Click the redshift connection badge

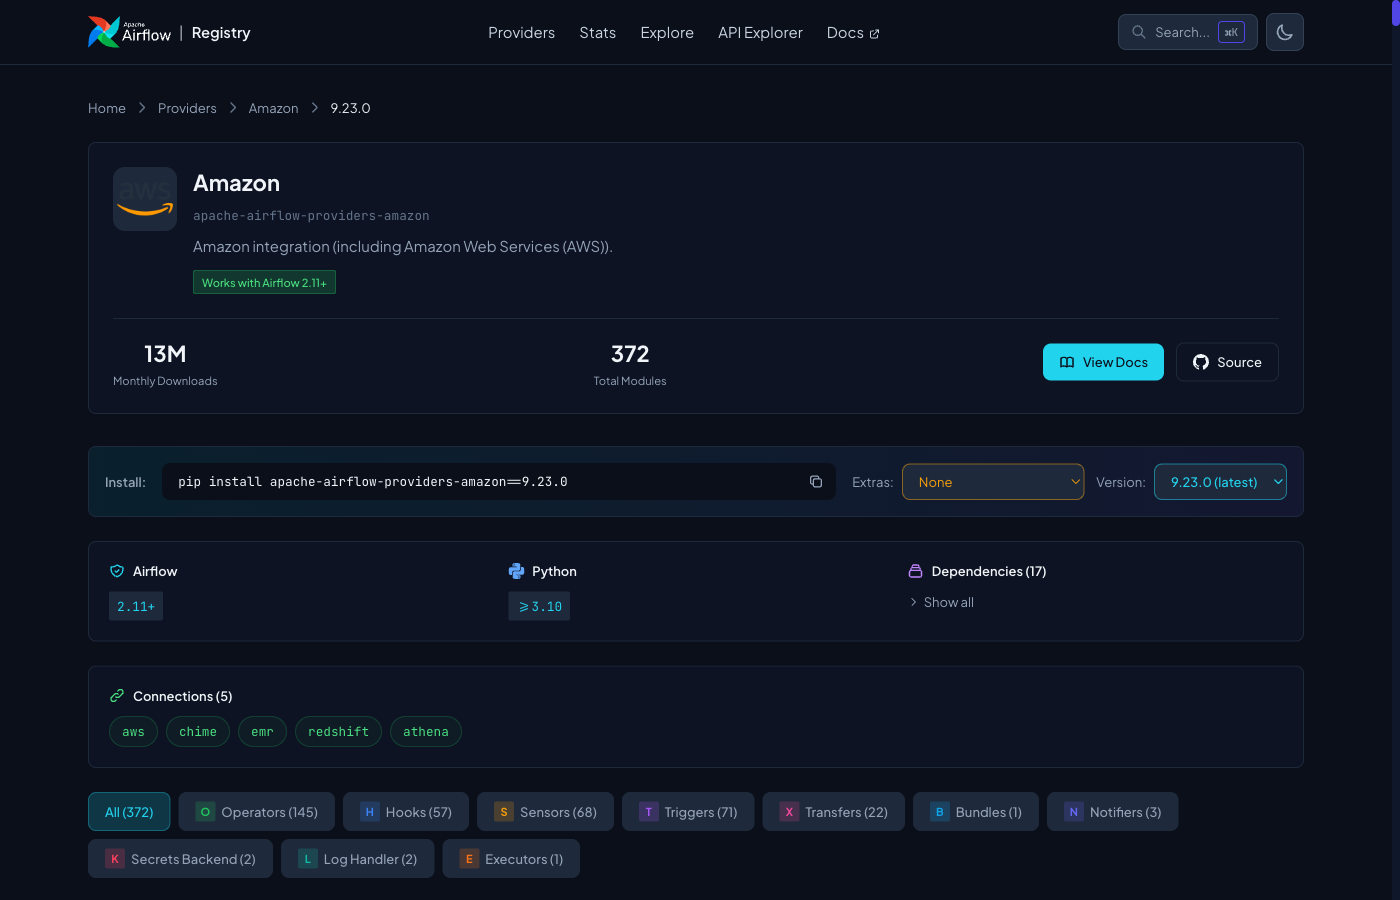(338, 731)
